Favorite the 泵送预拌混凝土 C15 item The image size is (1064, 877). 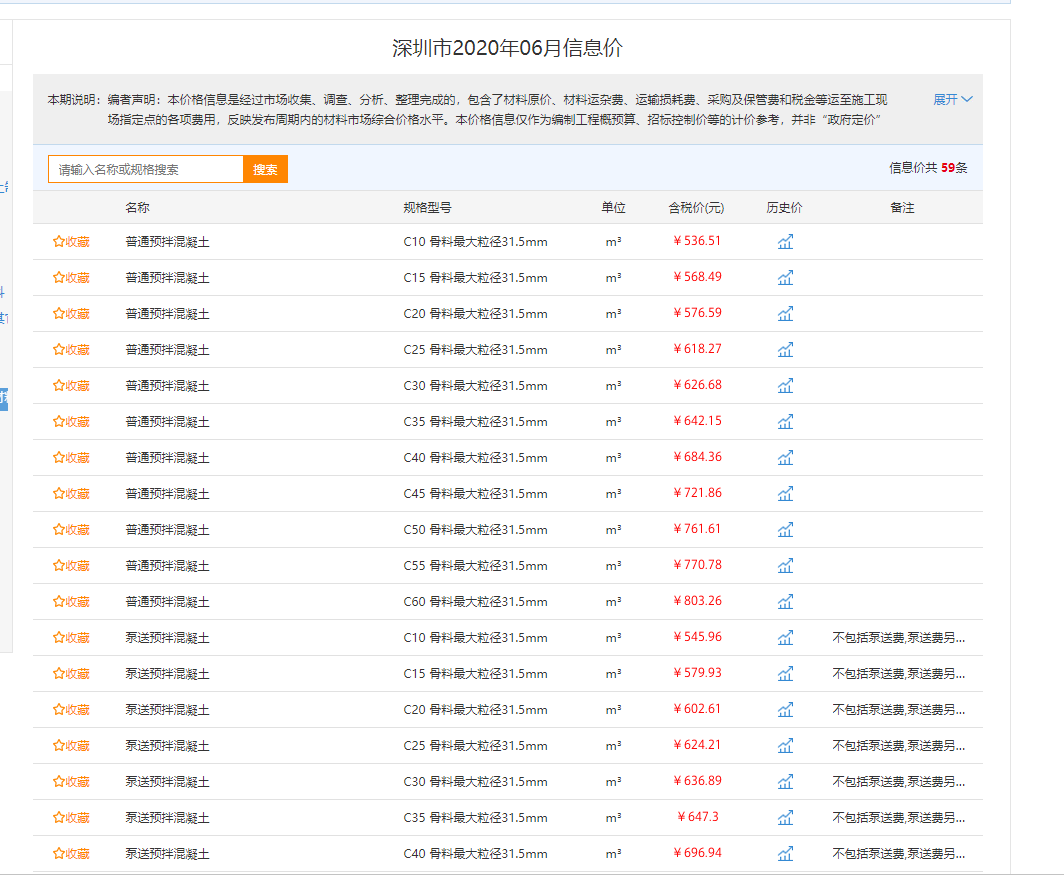[x=71, y=673]
